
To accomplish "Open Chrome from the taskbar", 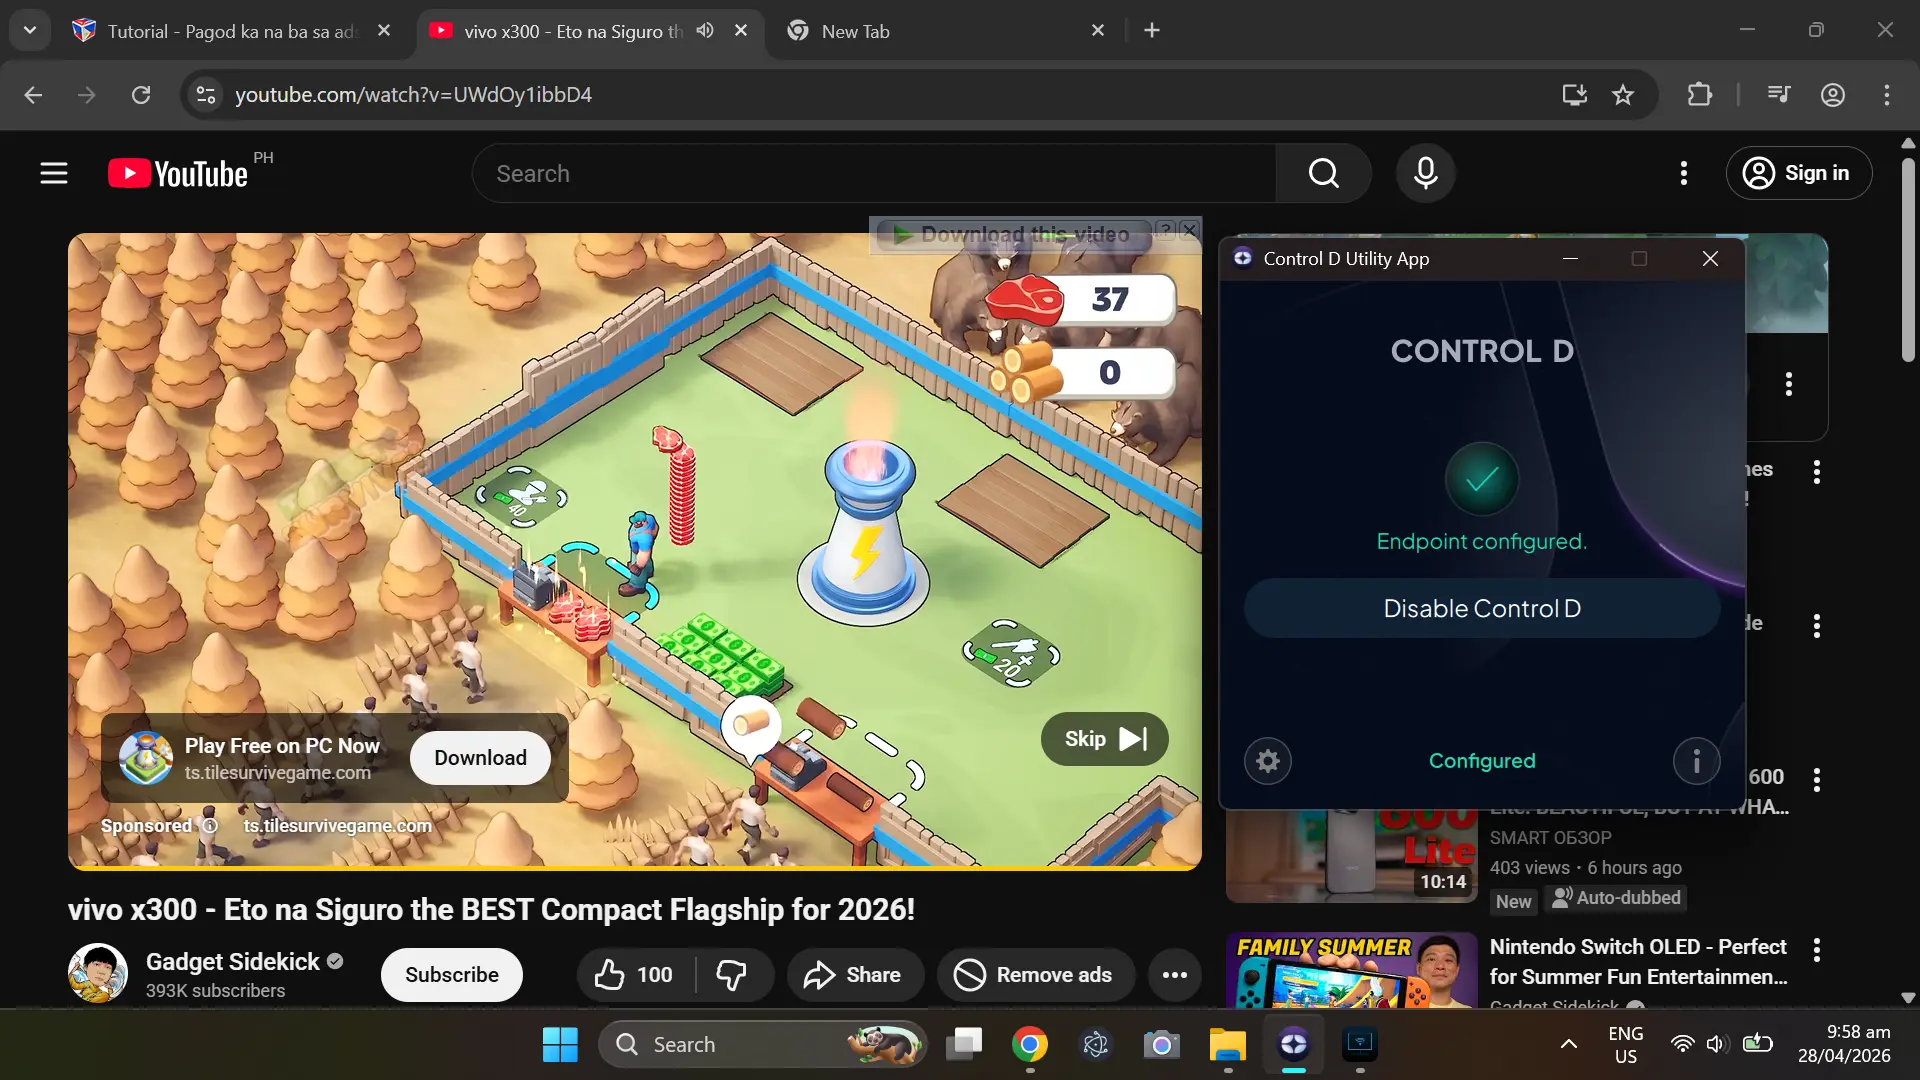I will (1029, 1045).
